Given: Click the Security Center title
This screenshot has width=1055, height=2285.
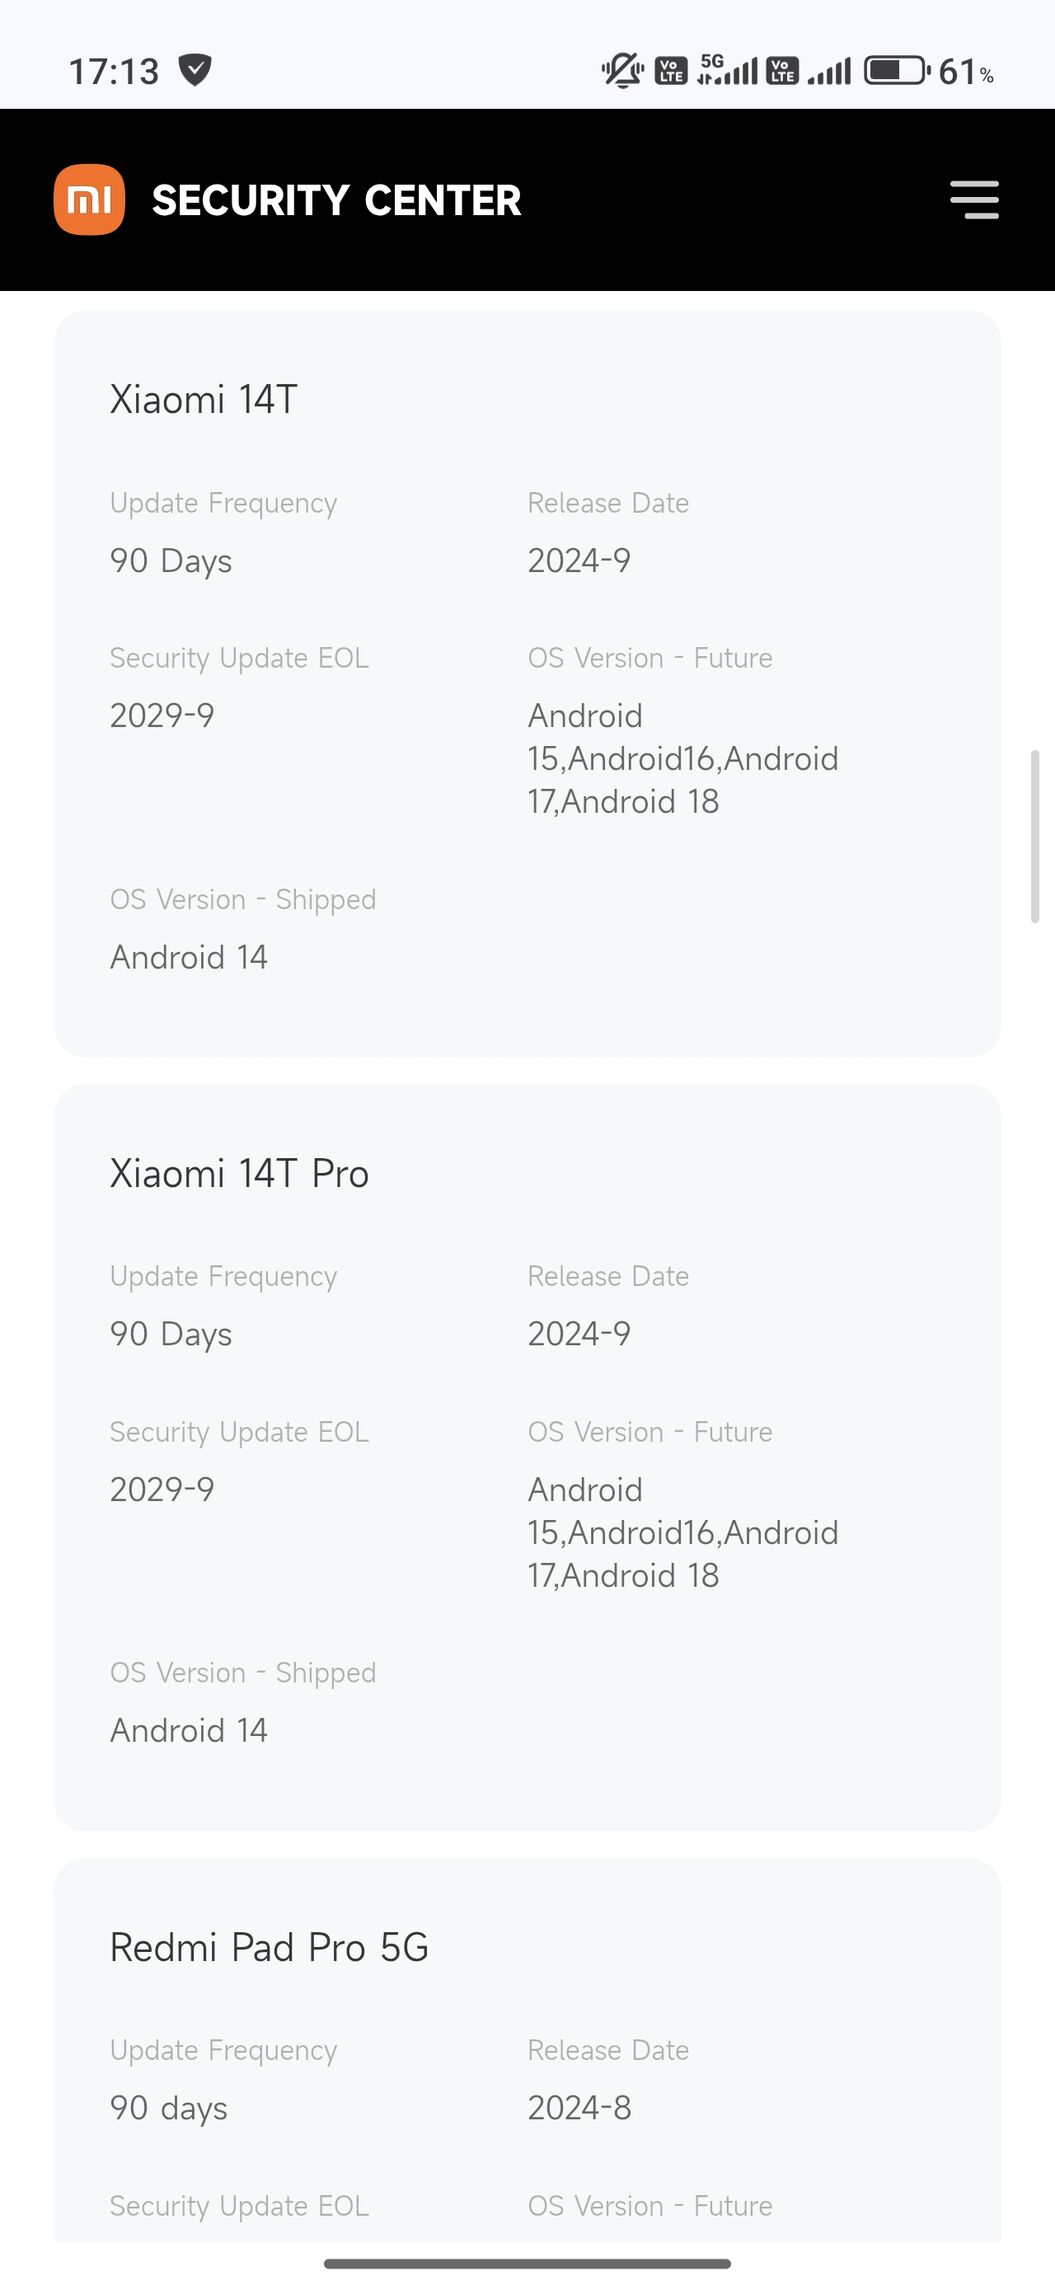Looking at the screenshot, I should tap(336, 201).
